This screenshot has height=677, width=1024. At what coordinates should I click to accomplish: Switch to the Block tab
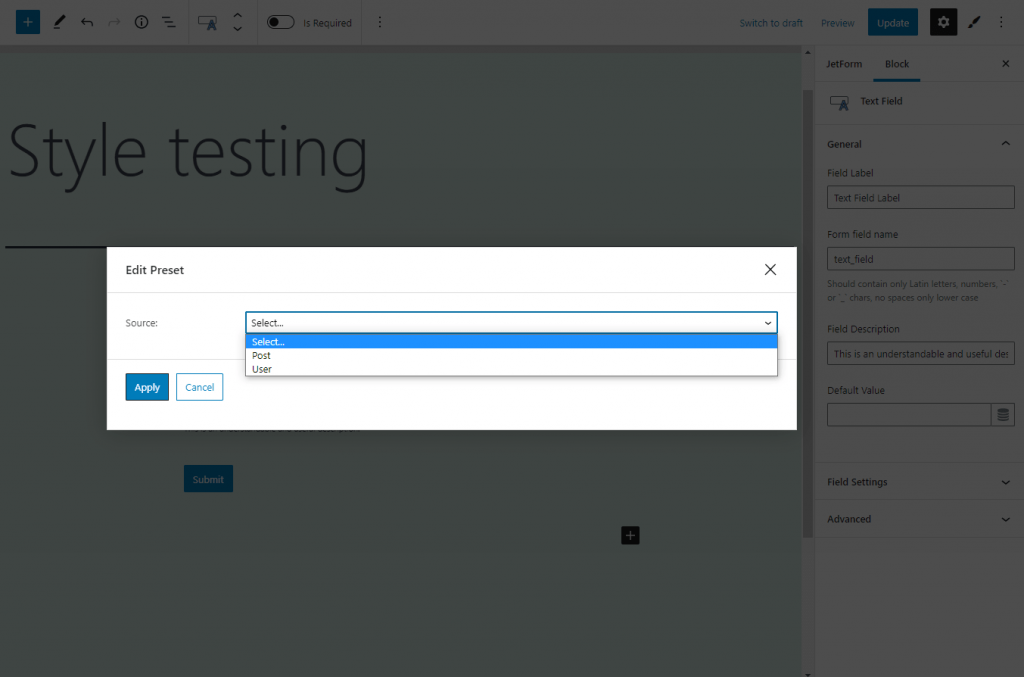click(897, 64)
